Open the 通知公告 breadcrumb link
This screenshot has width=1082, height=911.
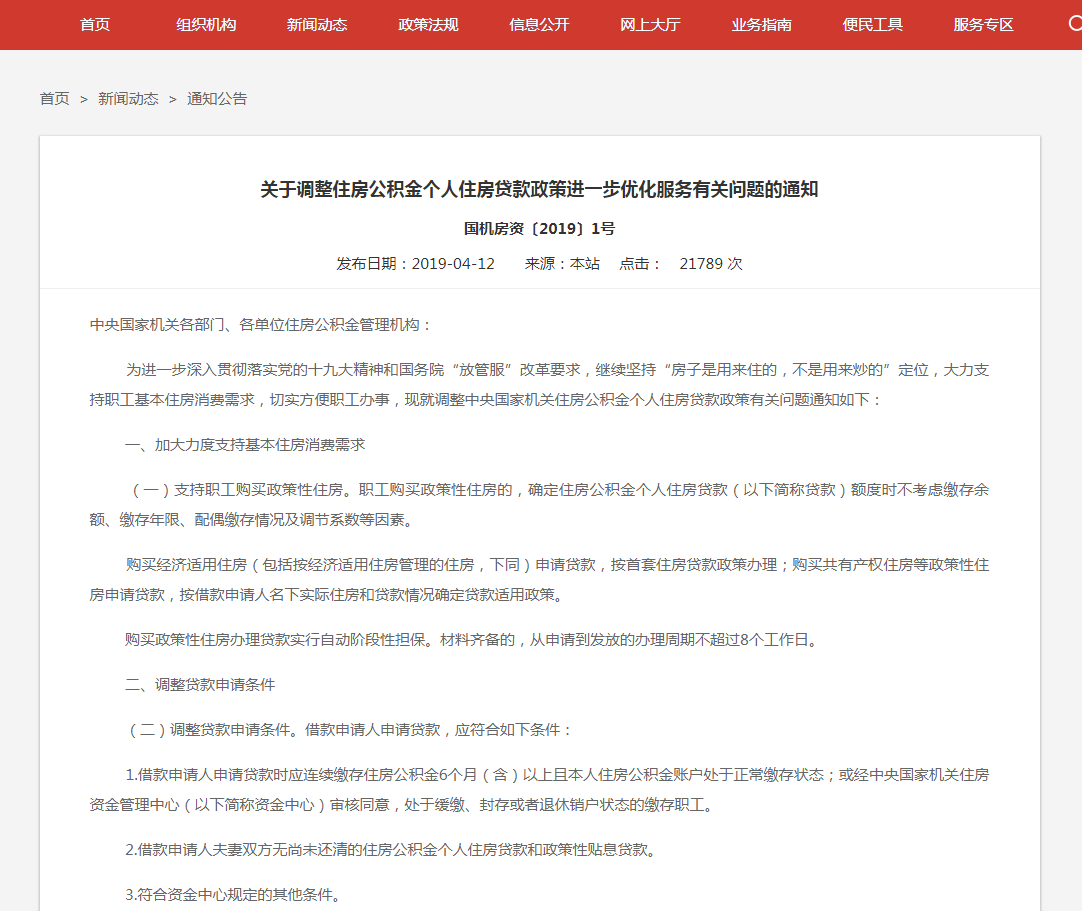click(217, 99)
